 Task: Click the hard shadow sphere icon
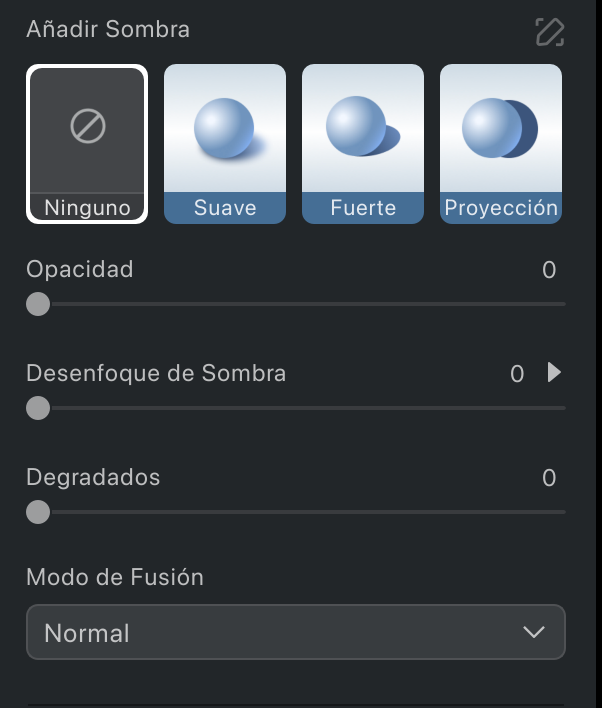click(x=363, y=126)
